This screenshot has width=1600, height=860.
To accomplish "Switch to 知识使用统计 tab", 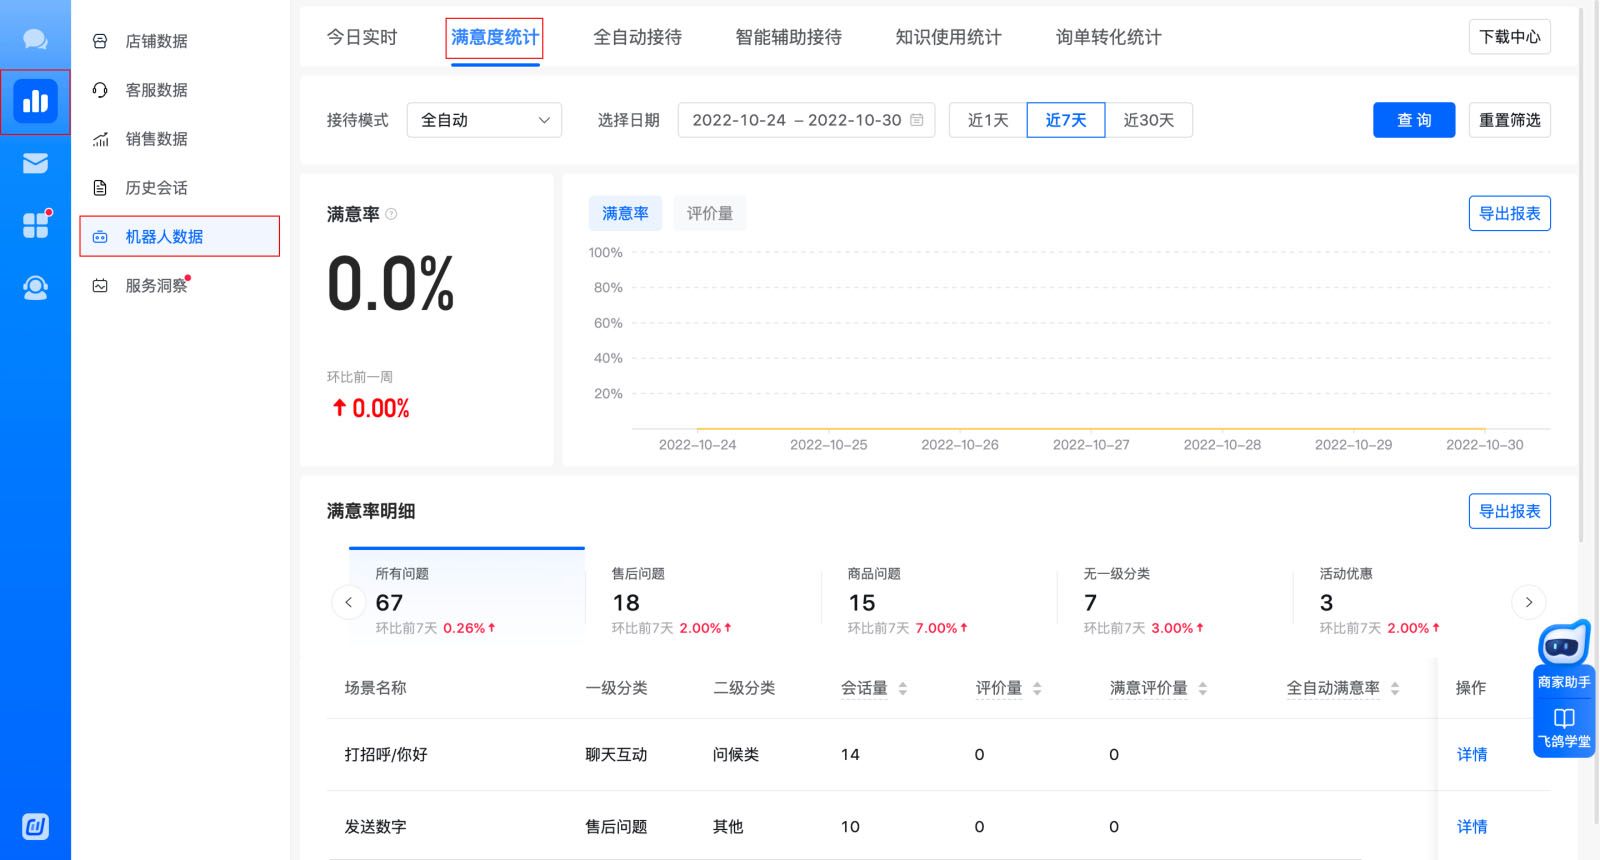I will click(x=948, y=37).
